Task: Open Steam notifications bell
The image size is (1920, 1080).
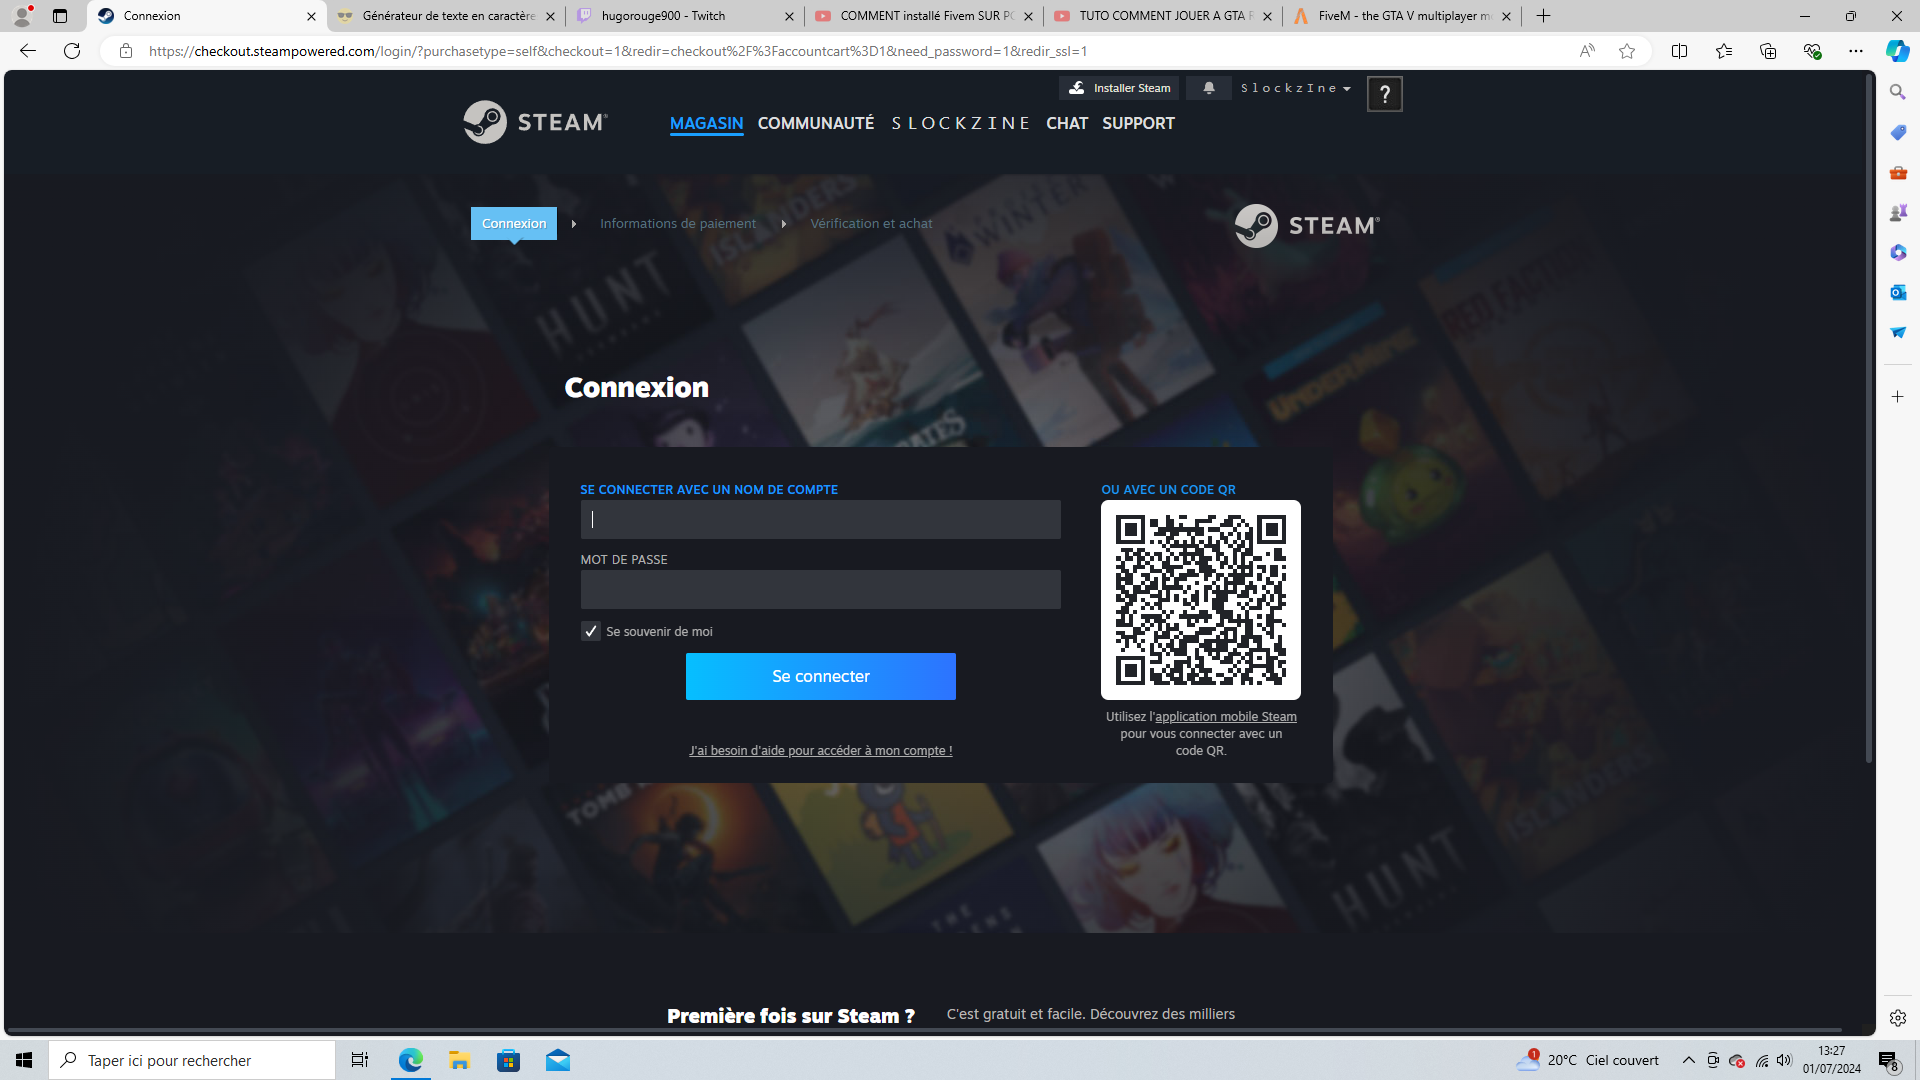Action: click(1209, 88)
